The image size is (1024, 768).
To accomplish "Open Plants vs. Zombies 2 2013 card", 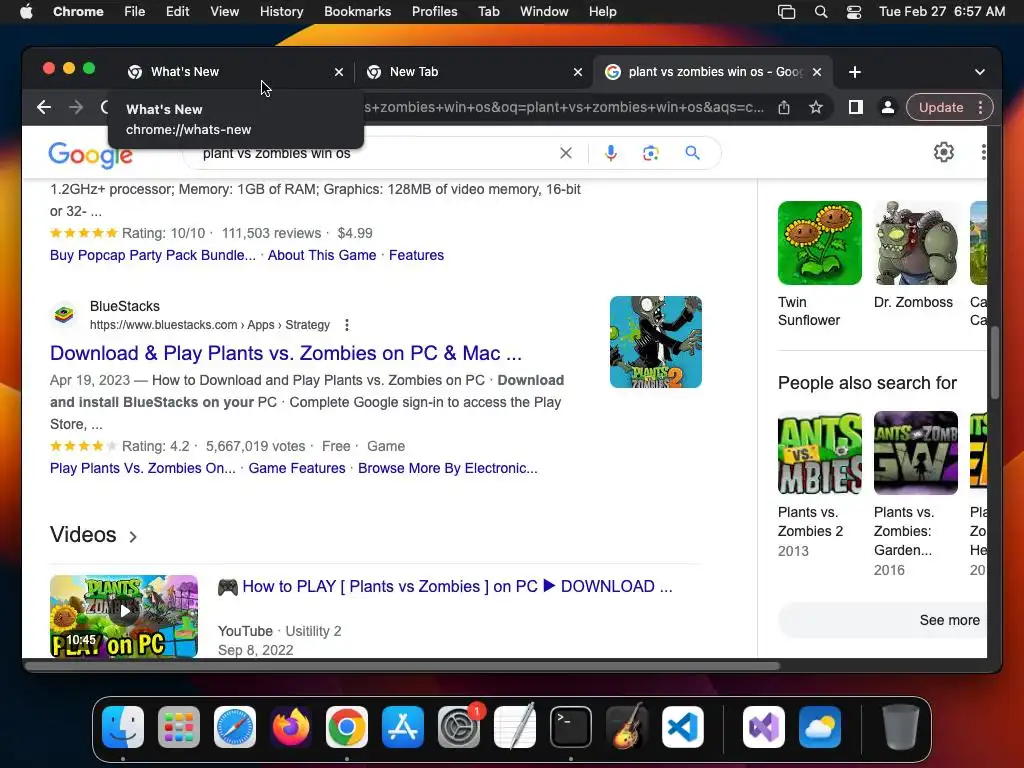I will tap(820, 485).
